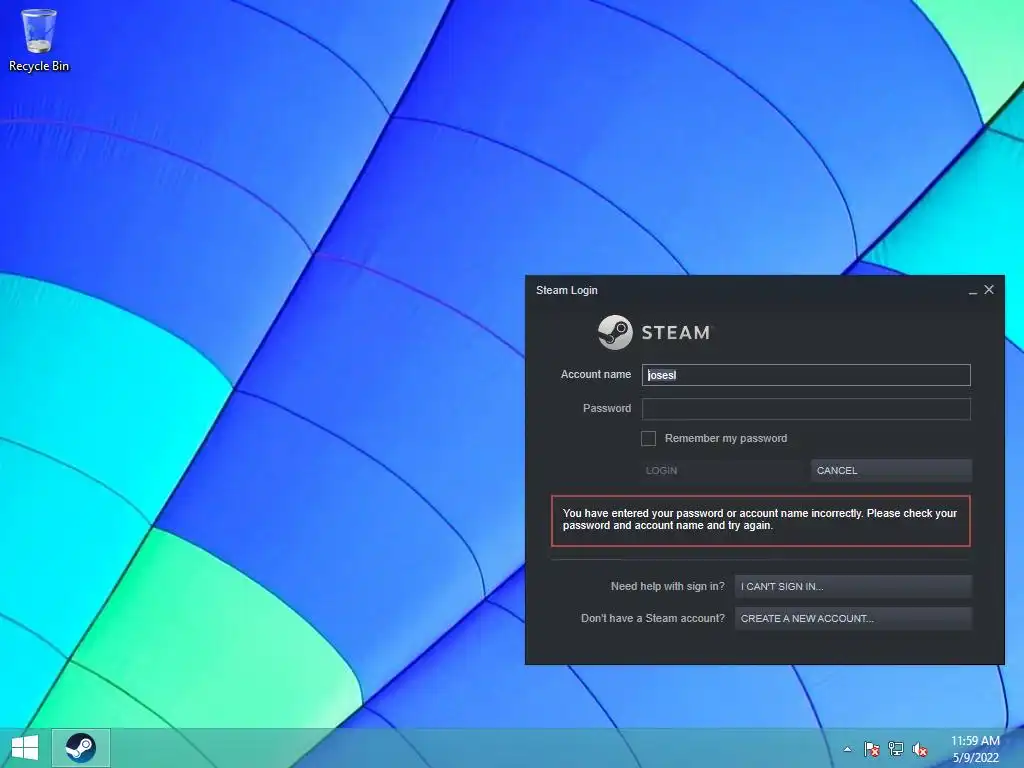Click the 'Account name' label
The width and height of the screenshot is (1024, 768).
tap(596, 374)
